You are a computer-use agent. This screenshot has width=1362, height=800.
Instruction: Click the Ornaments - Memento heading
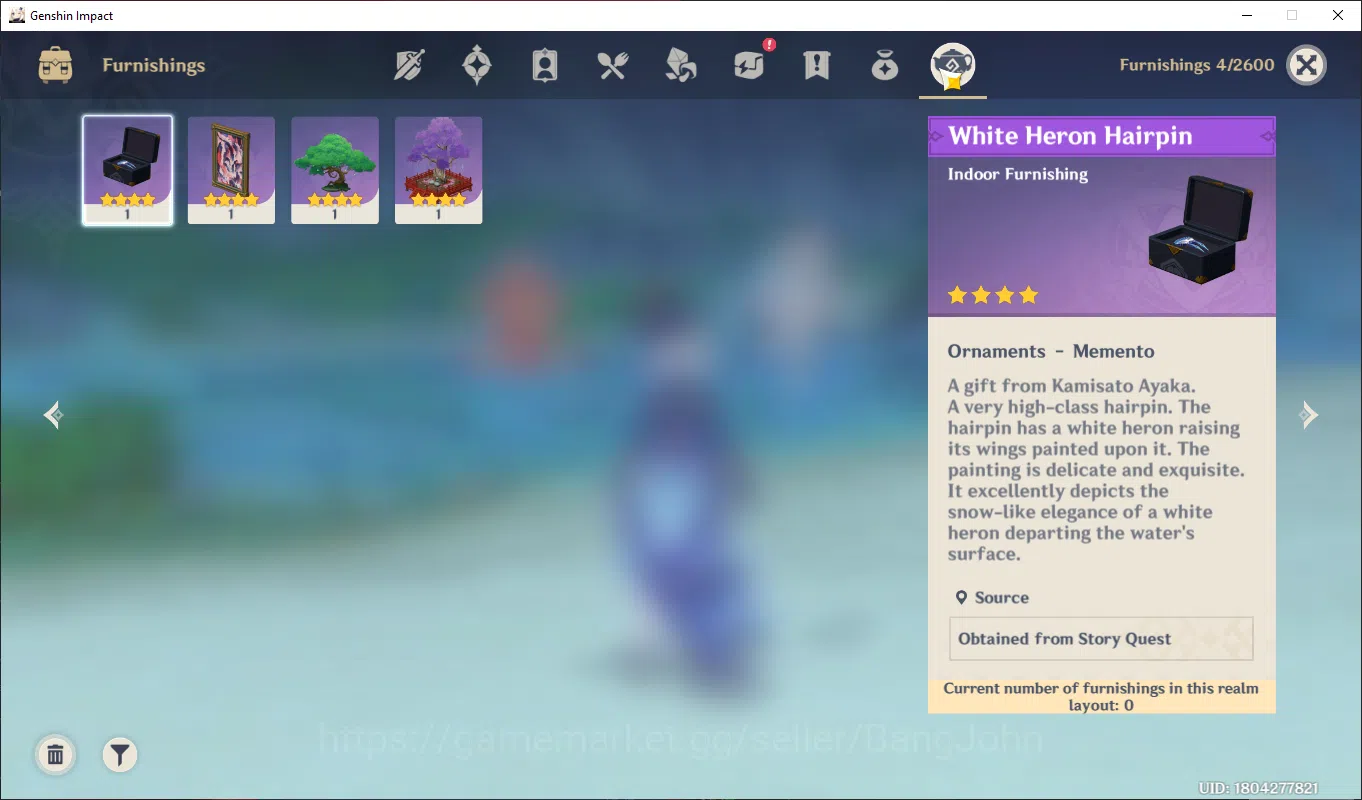(x=1051, y=351)
